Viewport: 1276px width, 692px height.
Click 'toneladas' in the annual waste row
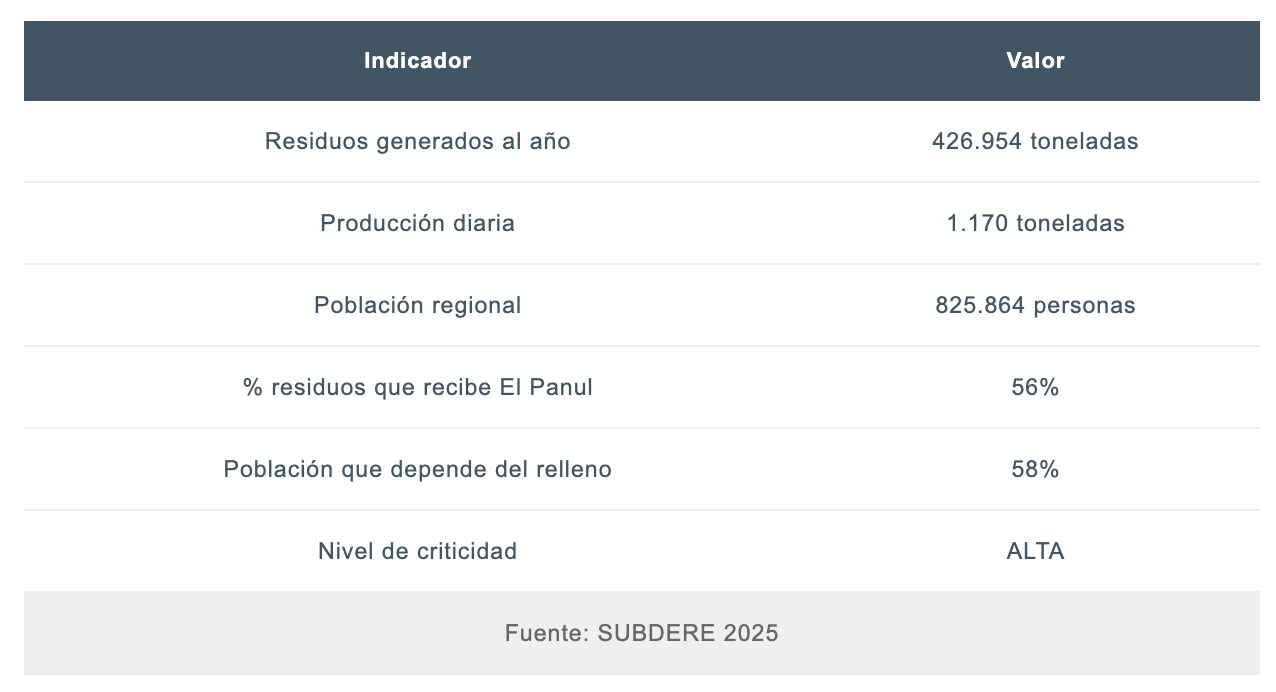1084,142
